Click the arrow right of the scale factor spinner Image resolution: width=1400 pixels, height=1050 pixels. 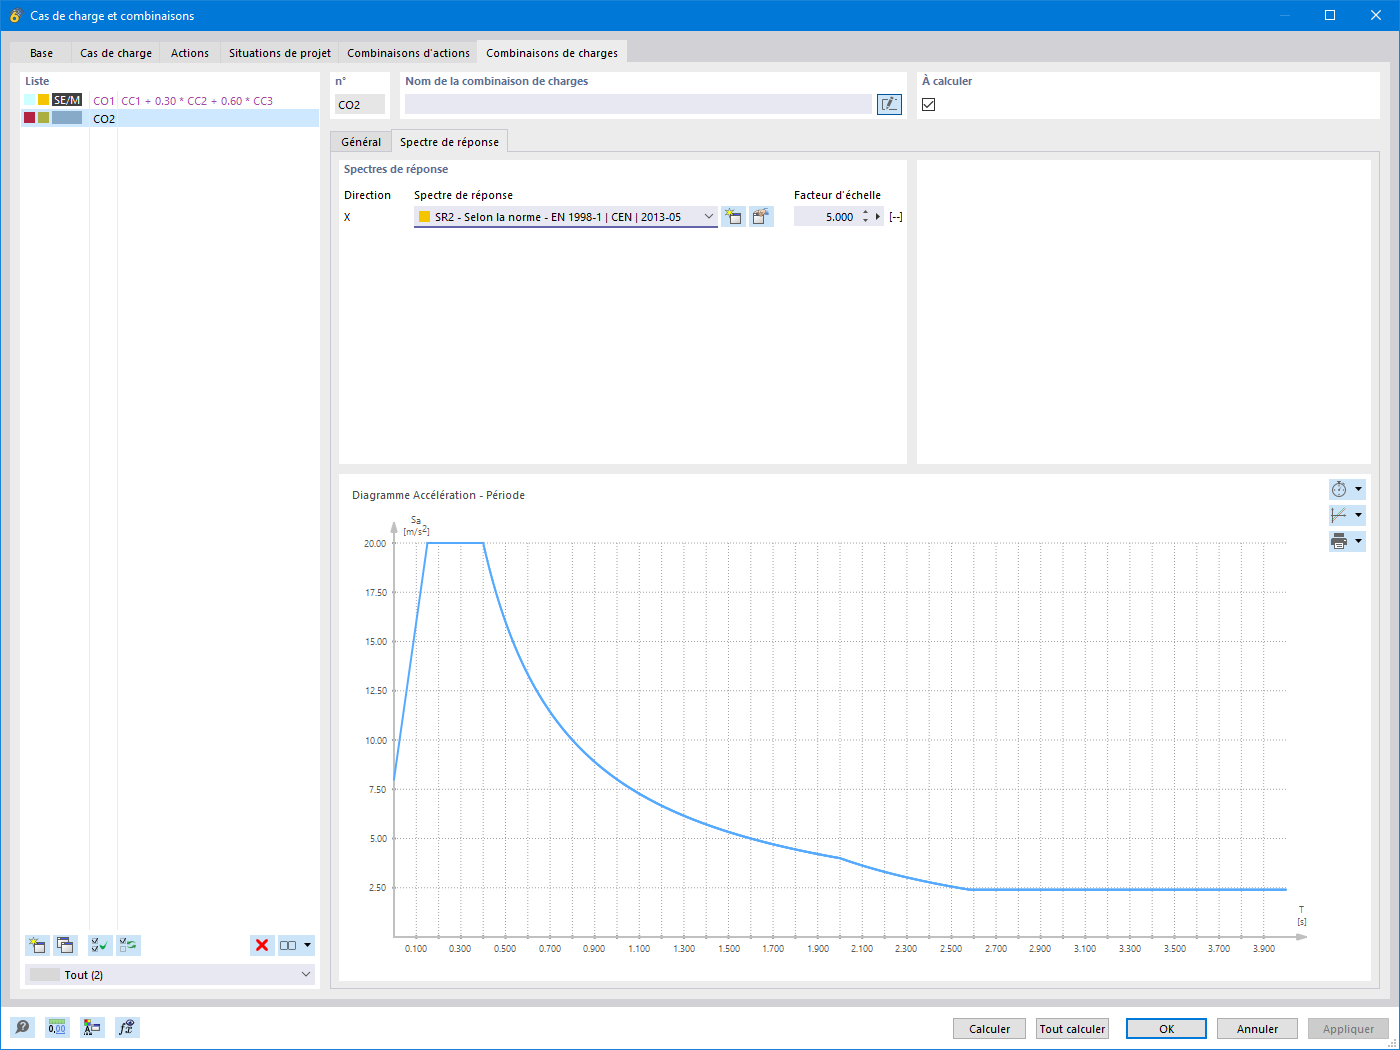(878, 217)
